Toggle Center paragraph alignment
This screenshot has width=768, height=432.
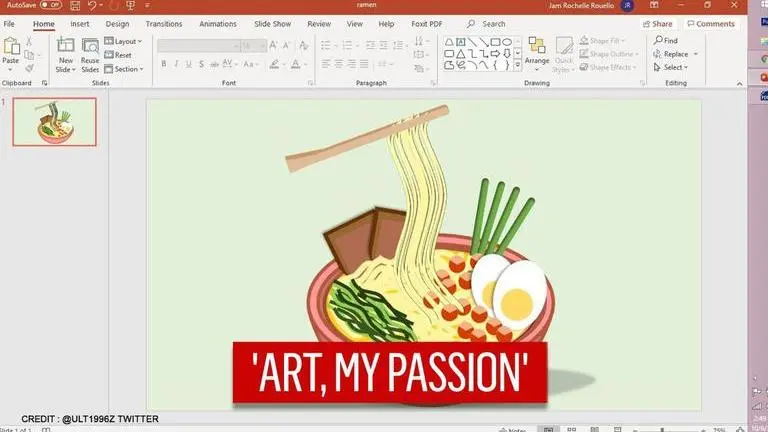[338, 64]
